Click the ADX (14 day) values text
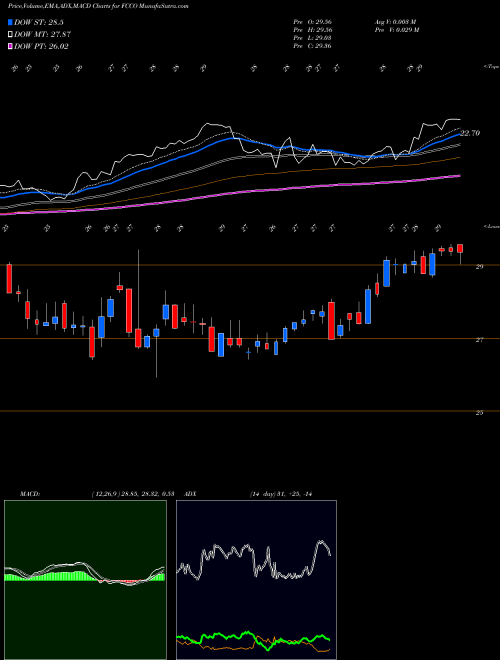The image size is (500, 660). click(x=281, y=494)
